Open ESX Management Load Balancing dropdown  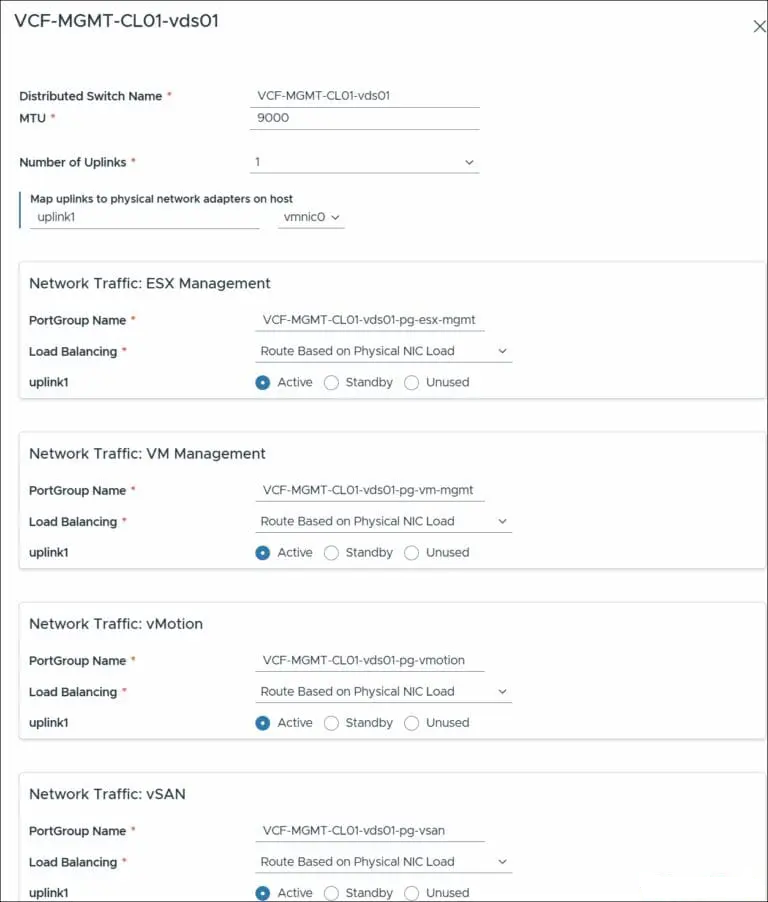click(x=384, y=351)
